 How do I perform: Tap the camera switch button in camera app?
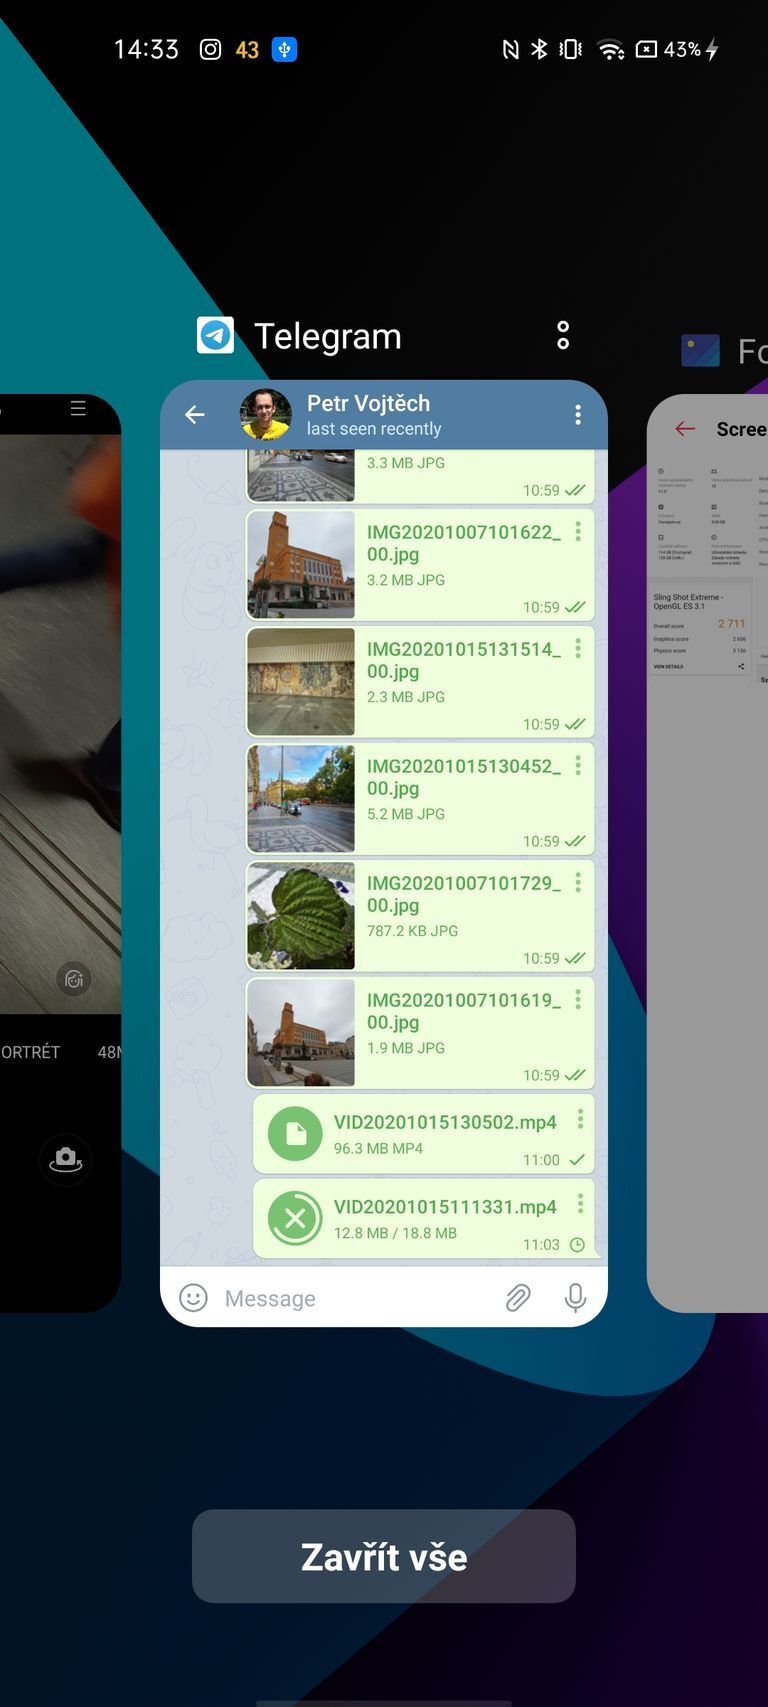pos(66,1159)
